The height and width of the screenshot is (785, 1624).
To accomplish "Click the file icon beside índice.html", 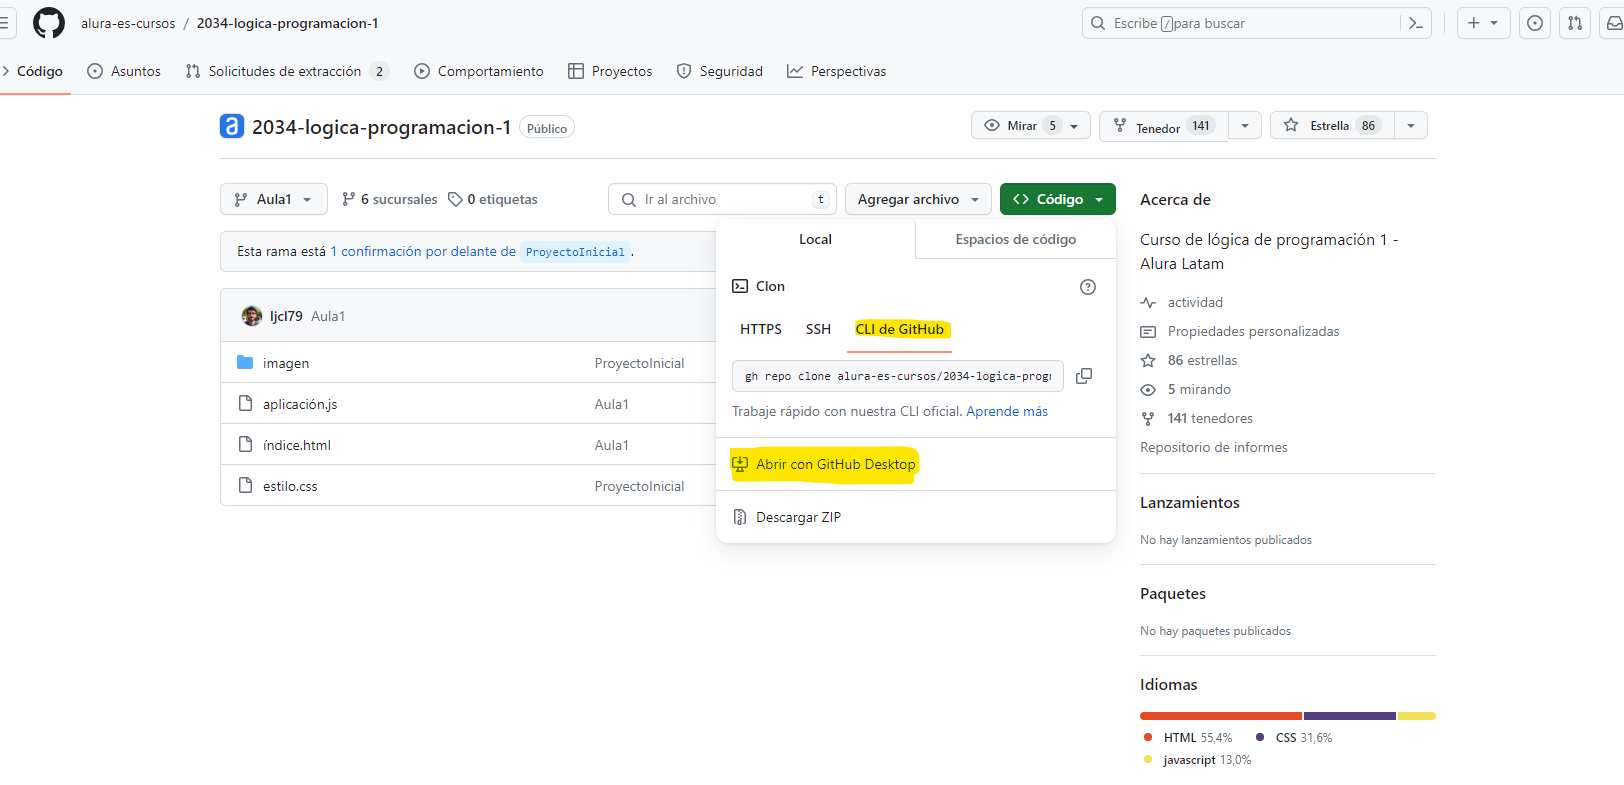I will pyautogui.click(x=245, y=444).
